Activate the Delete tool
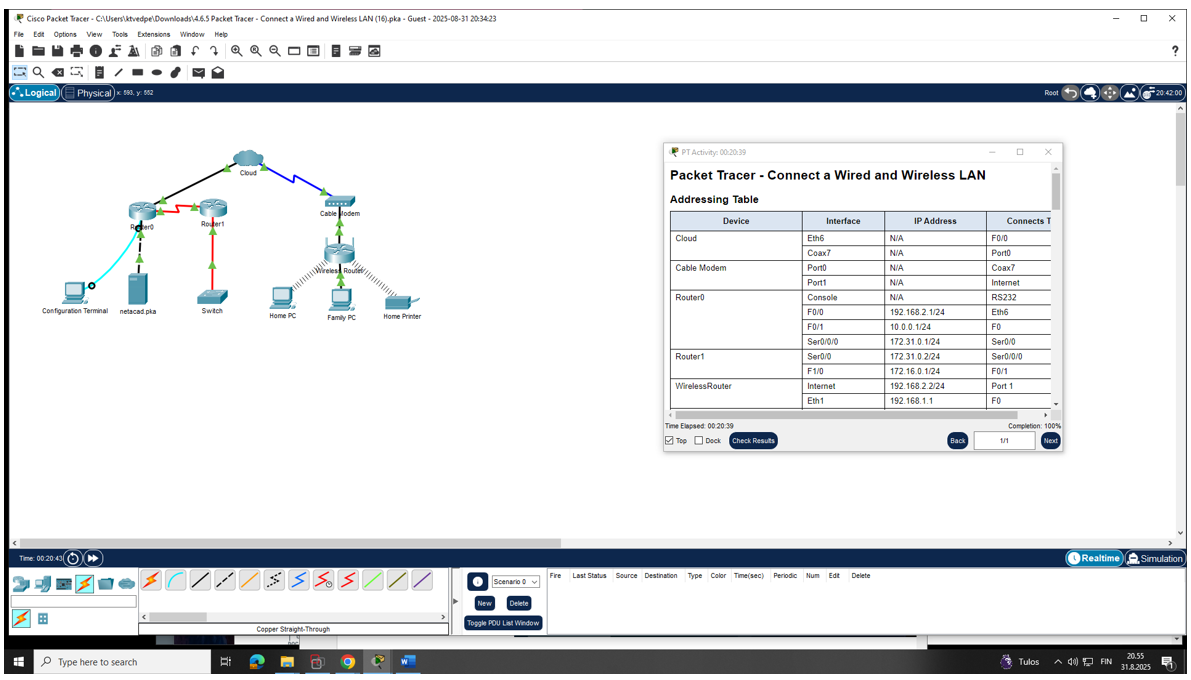1191x680 pixels. pos(58,72)
